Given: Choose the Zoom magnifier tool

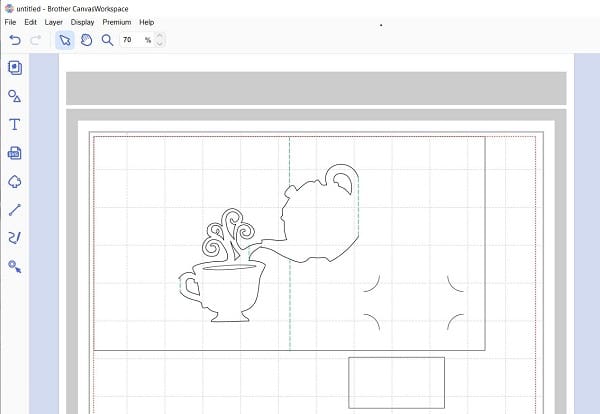Looking at the screenshot, I should (x=108, y=40).
